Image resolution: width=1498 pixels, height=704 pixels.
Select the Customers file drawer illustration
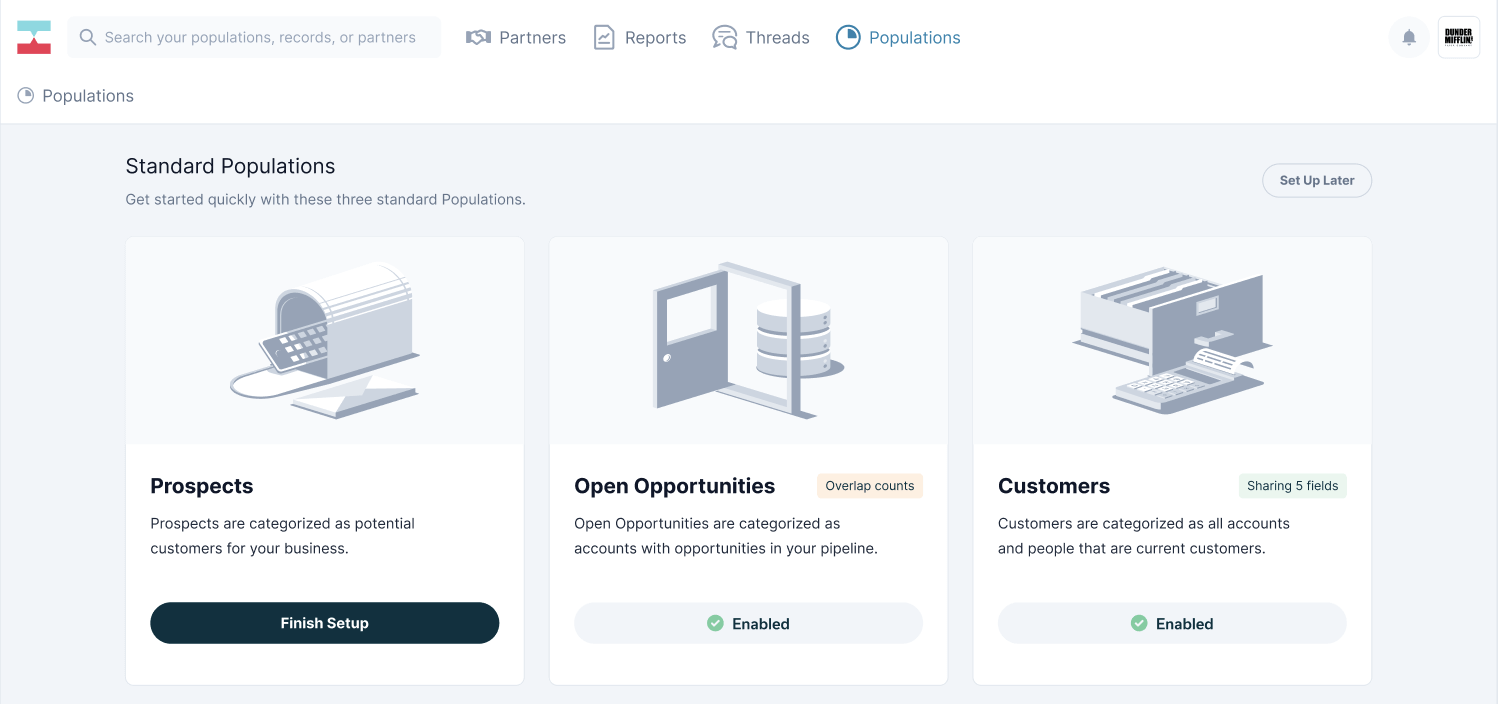1172,340
